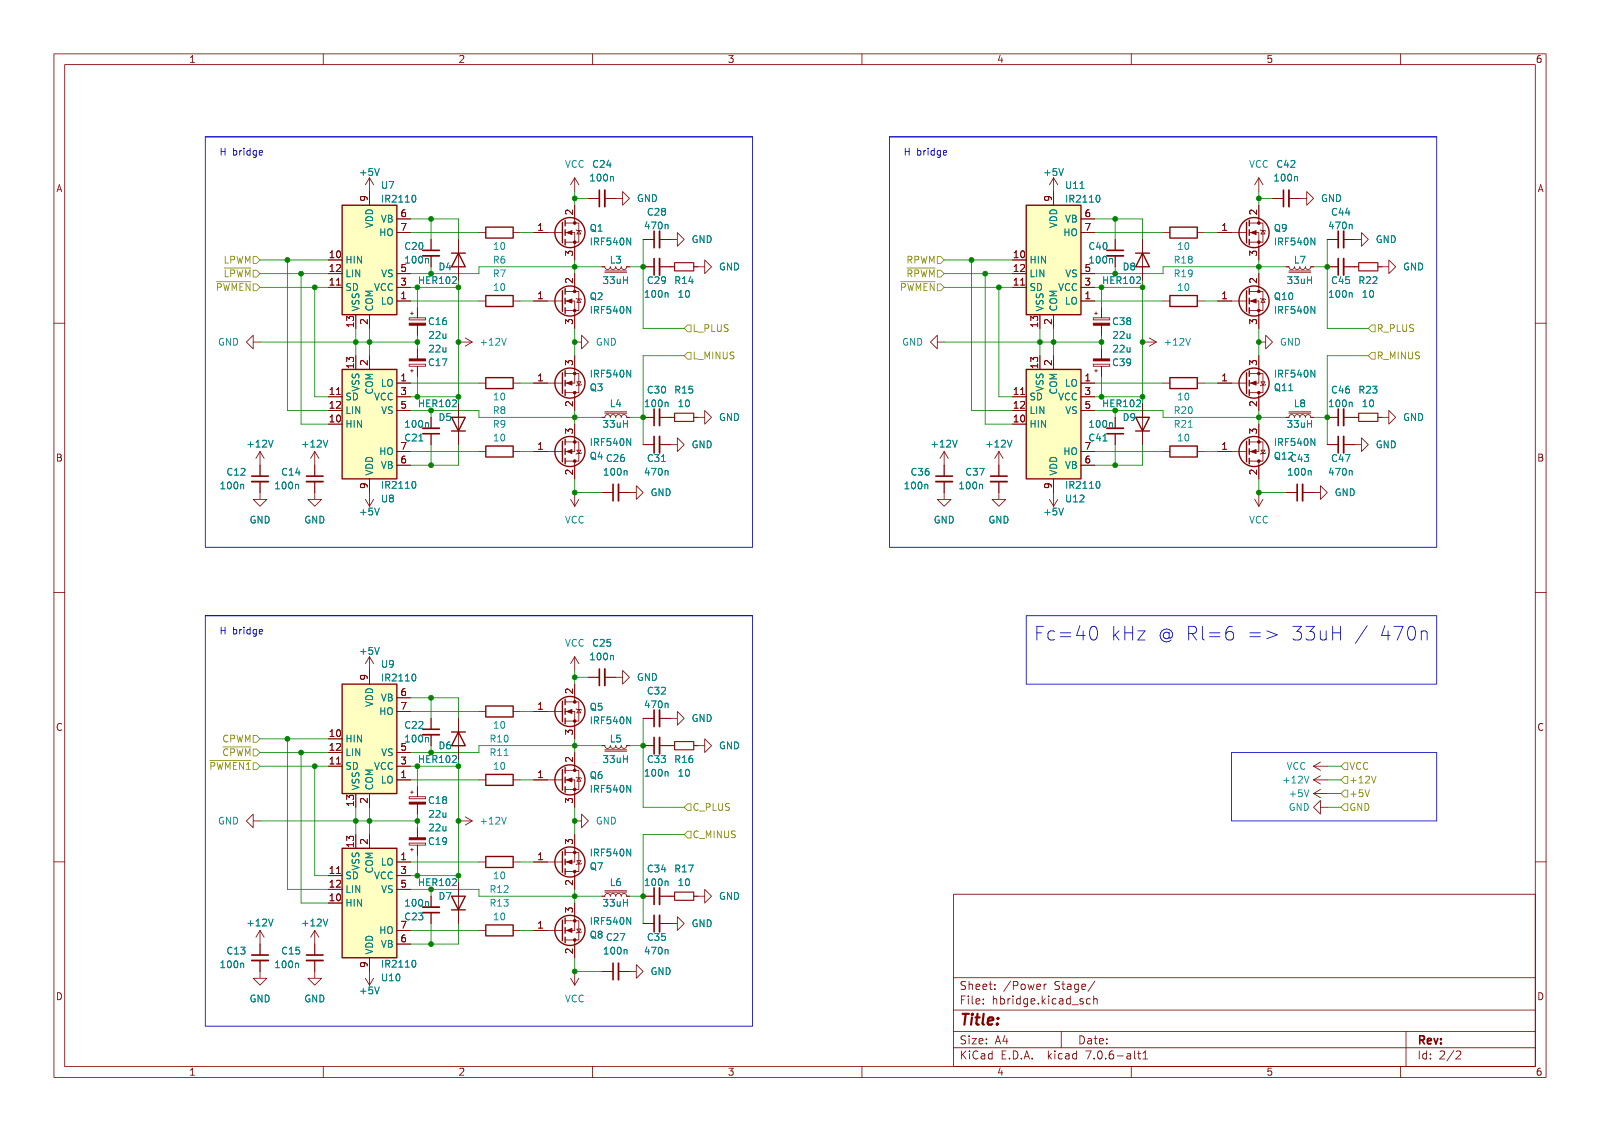Select the 'Title:' field in title block
The width and height of the screenshot is (1600, 1131).
click(x=980, y=1020)
